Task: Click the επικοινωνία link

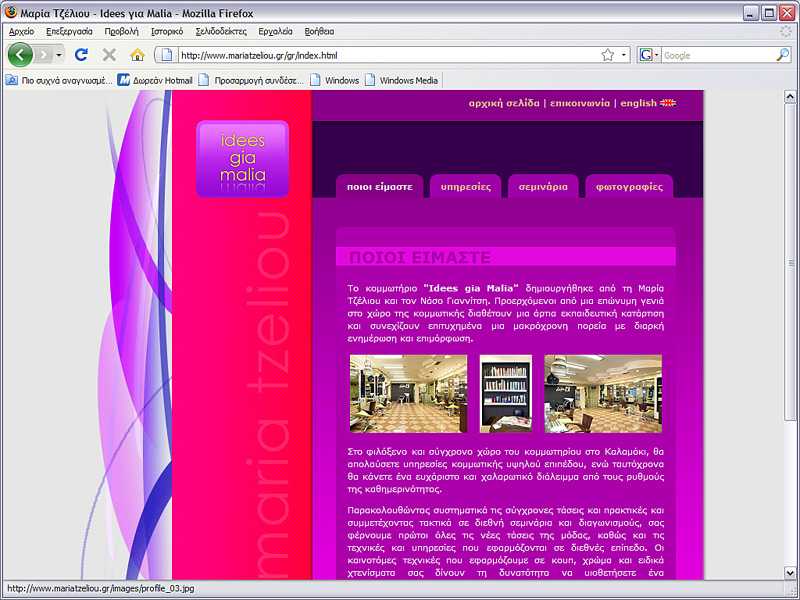Action: tap(580, 103)
